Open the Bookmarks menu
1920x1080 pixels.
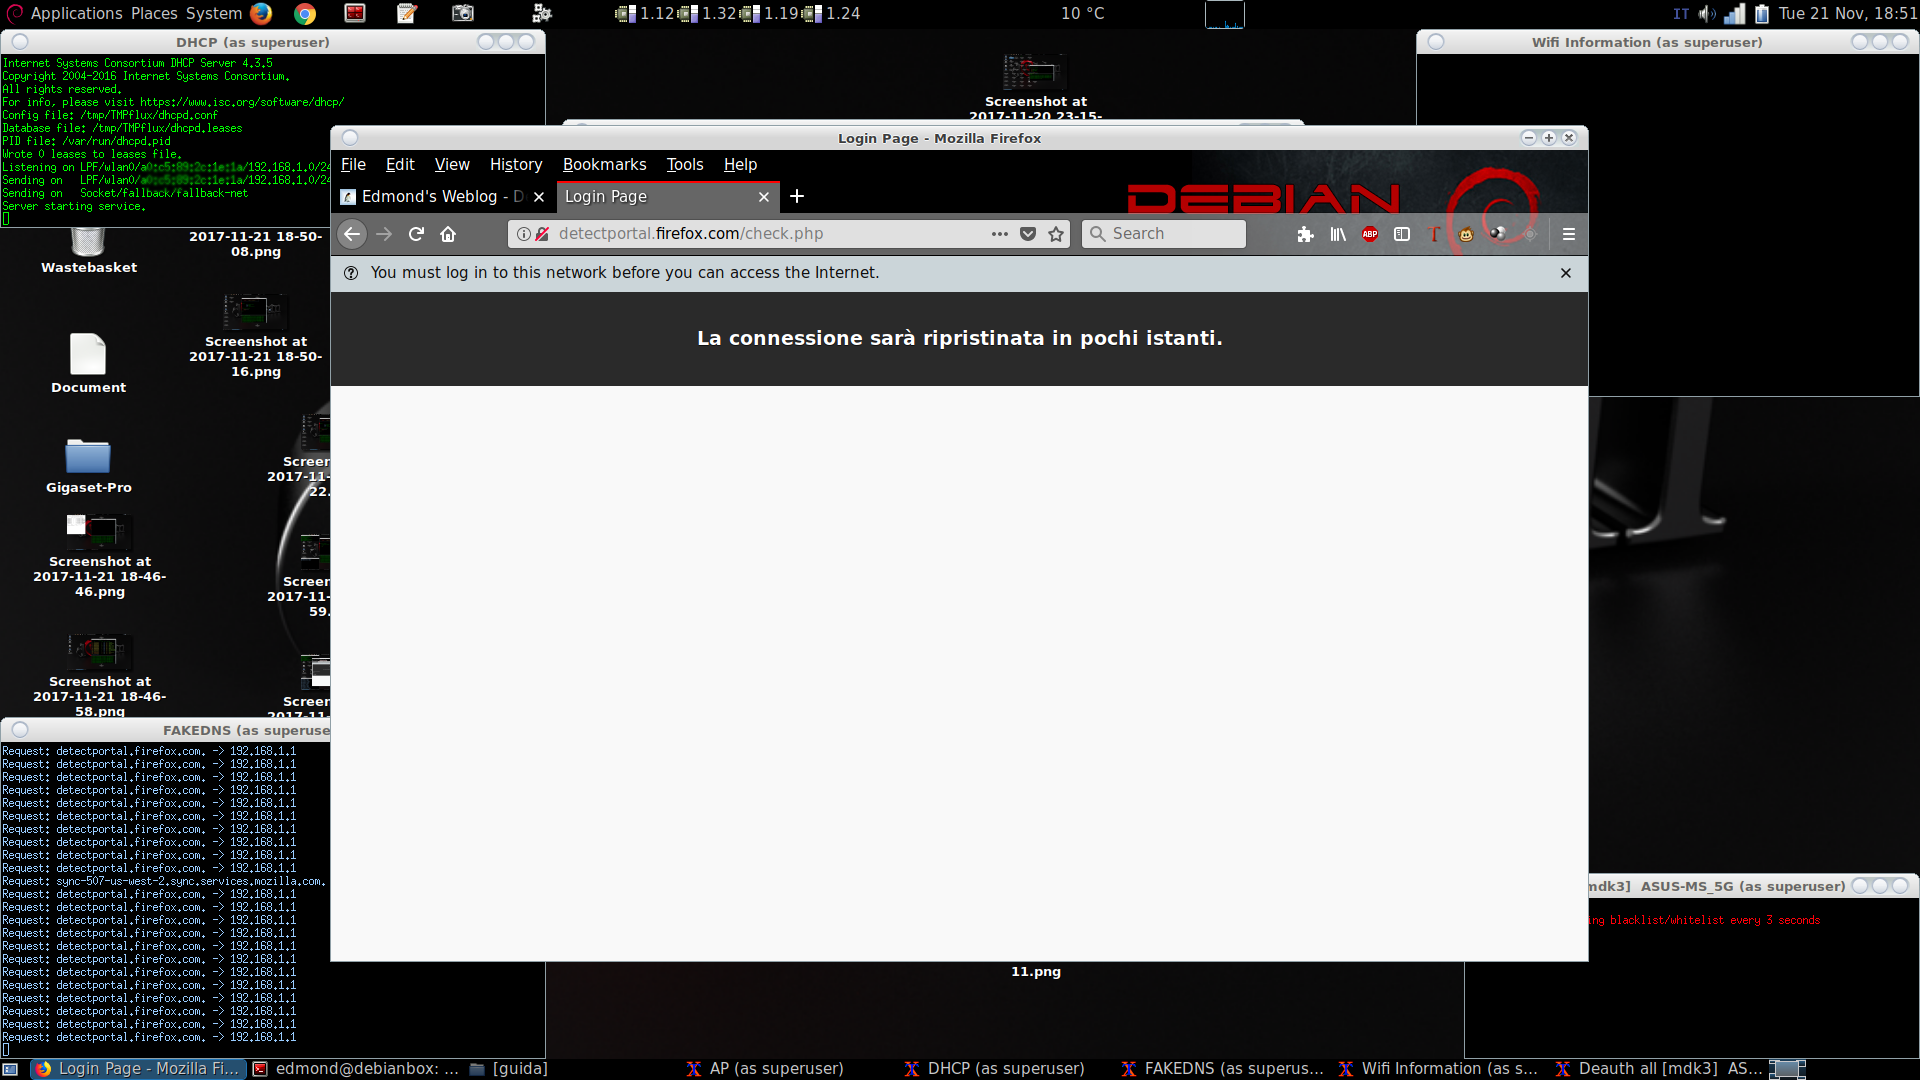604,165
